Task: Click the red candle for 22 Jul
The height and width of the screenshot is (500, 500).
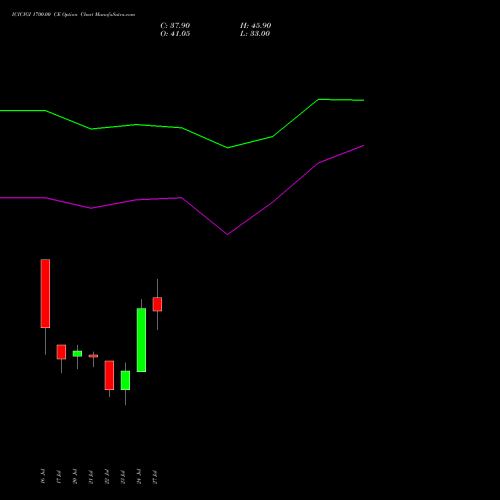Action: point(109,375)
